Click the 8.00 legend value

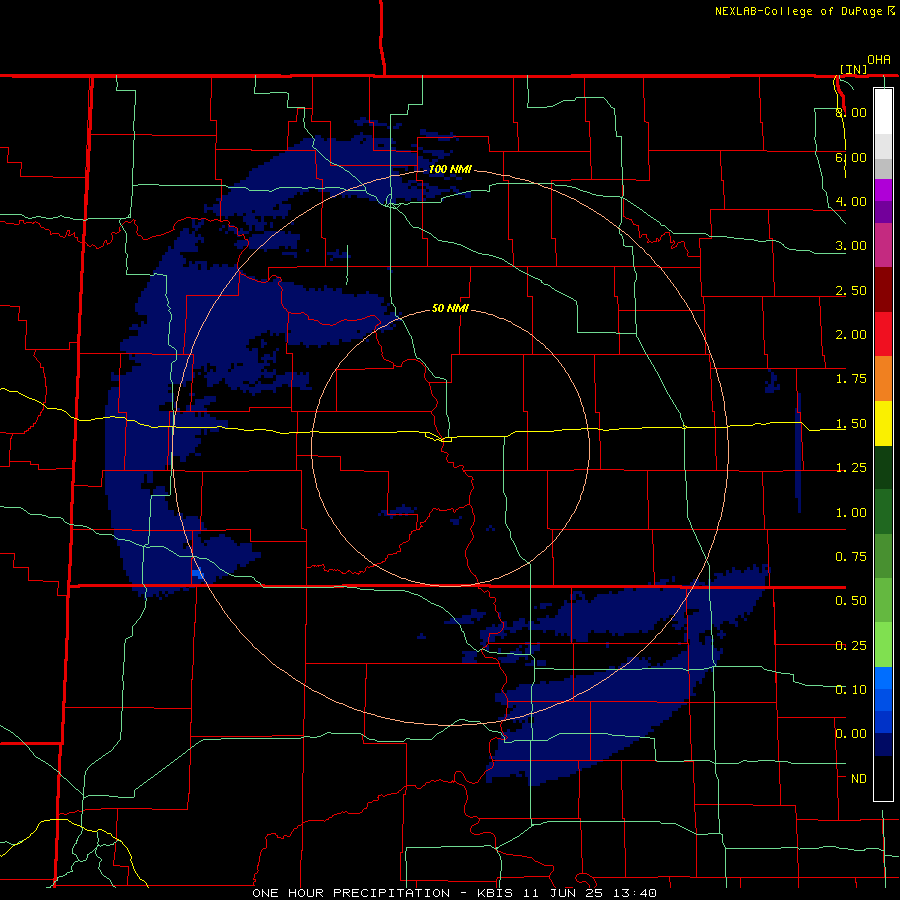(851, 112)
